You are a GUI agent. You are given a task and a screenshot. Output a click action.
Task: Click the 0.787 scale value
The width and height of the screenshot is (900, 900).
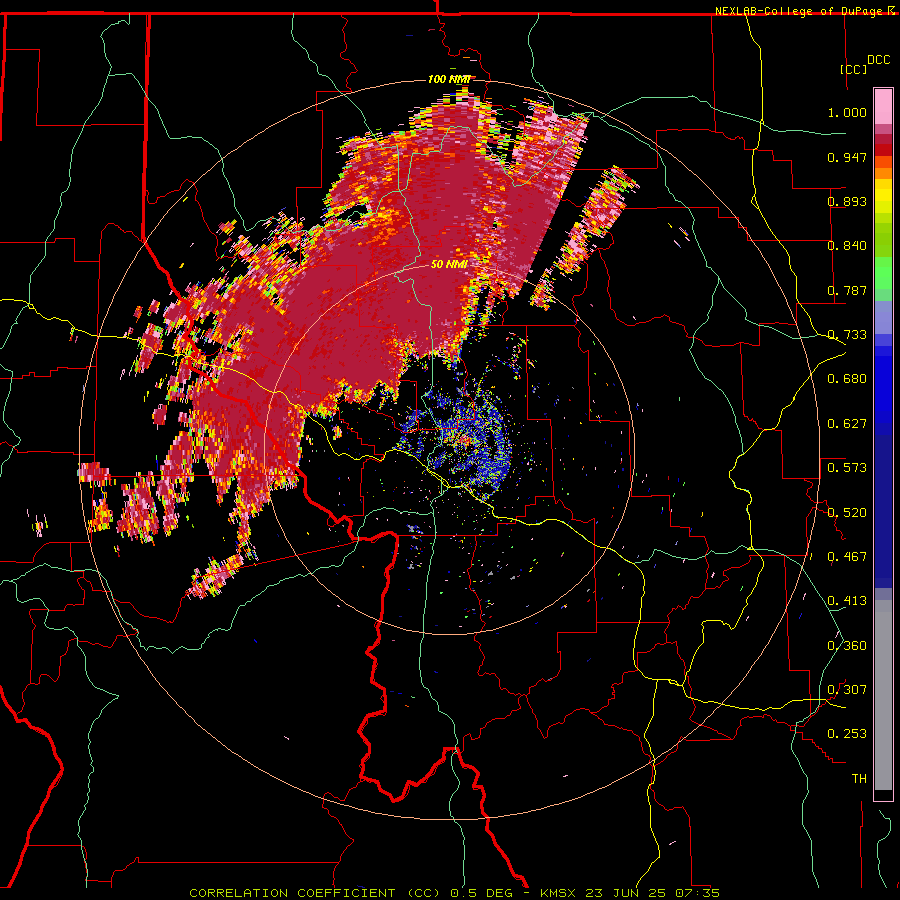[x=847, y=290]
